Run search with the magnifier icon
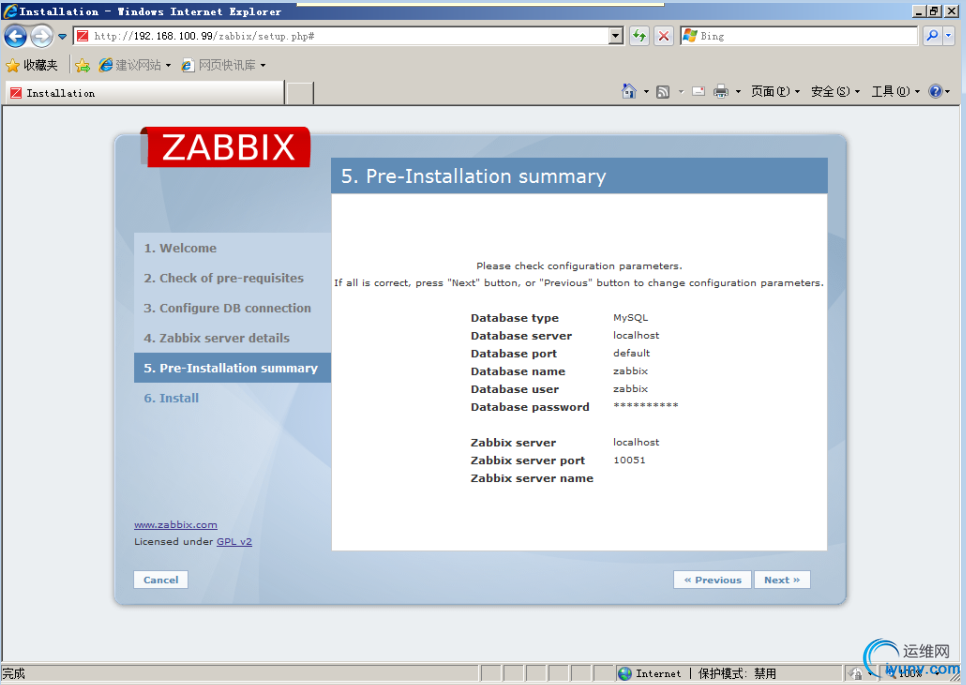Screen dimensions: 966x685 932,36
